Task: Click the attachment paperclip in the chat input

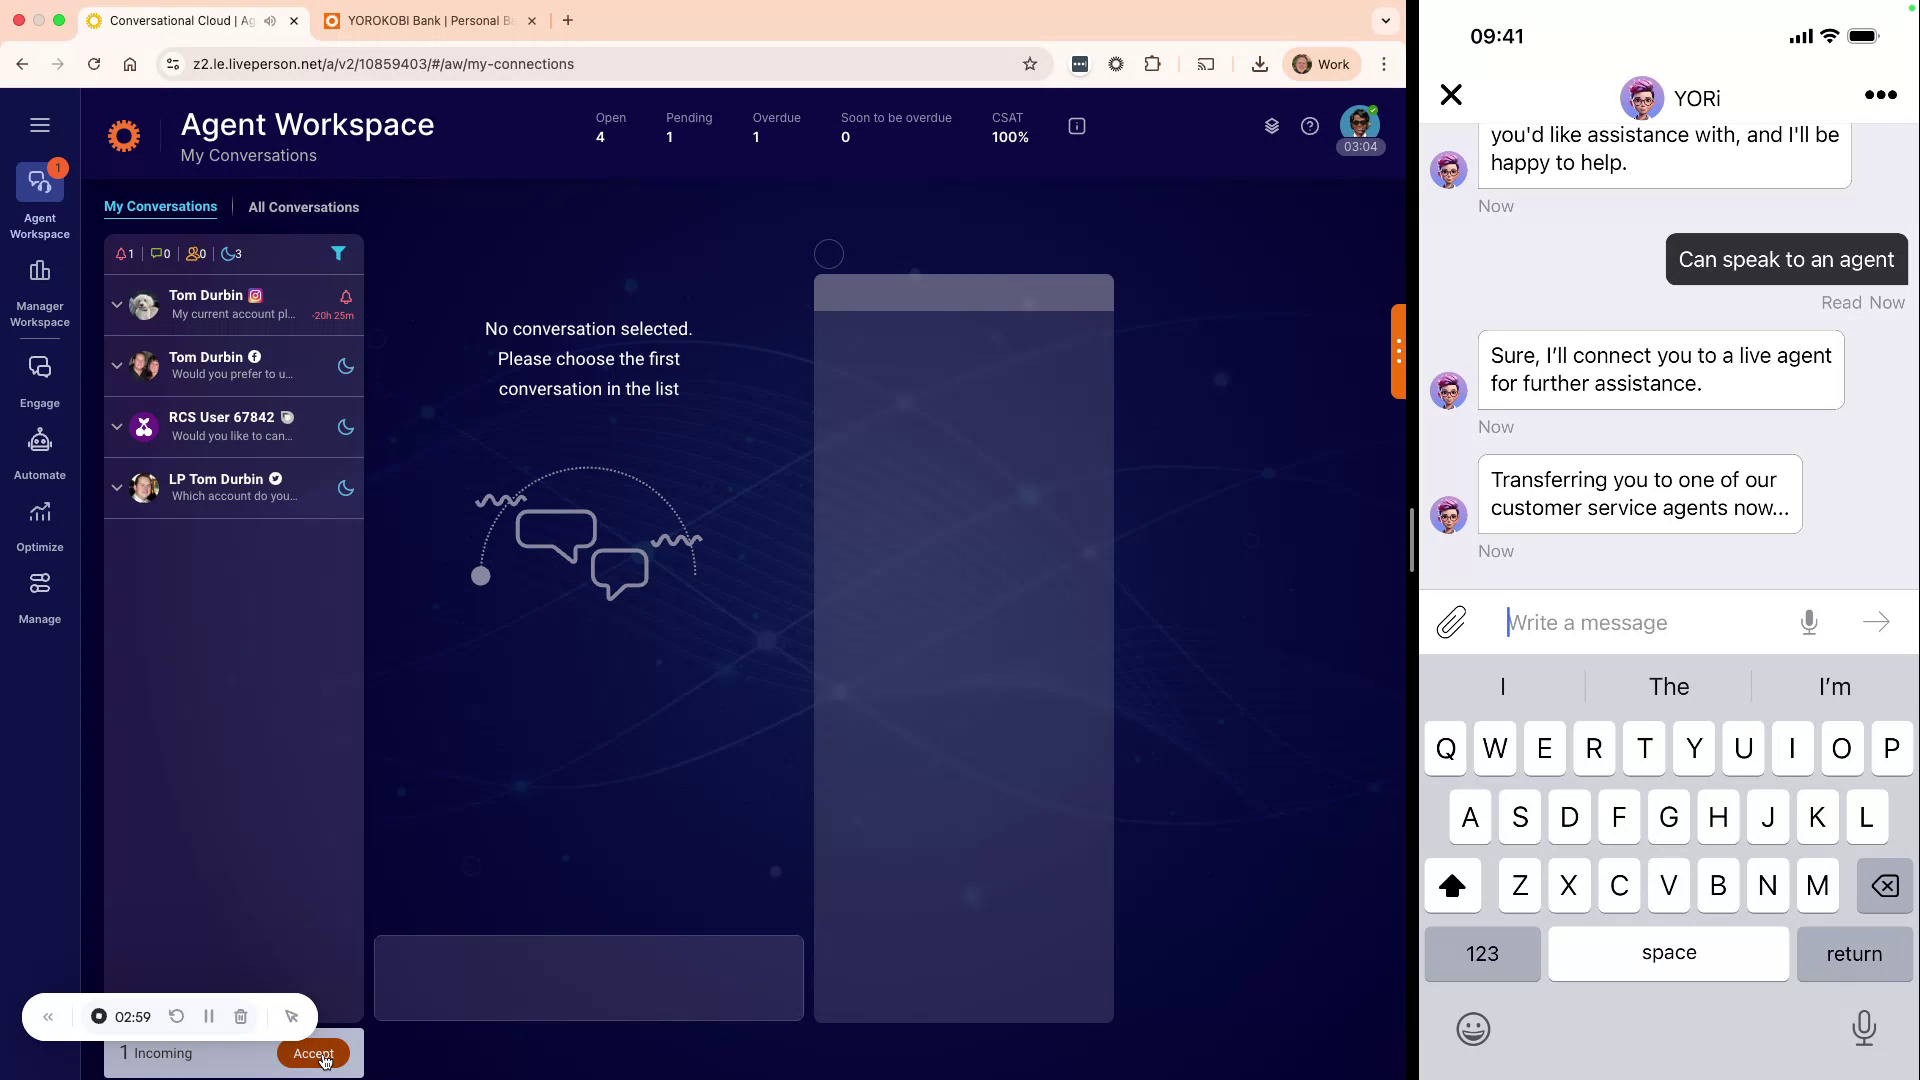Action: click(x=1451, y=621)
